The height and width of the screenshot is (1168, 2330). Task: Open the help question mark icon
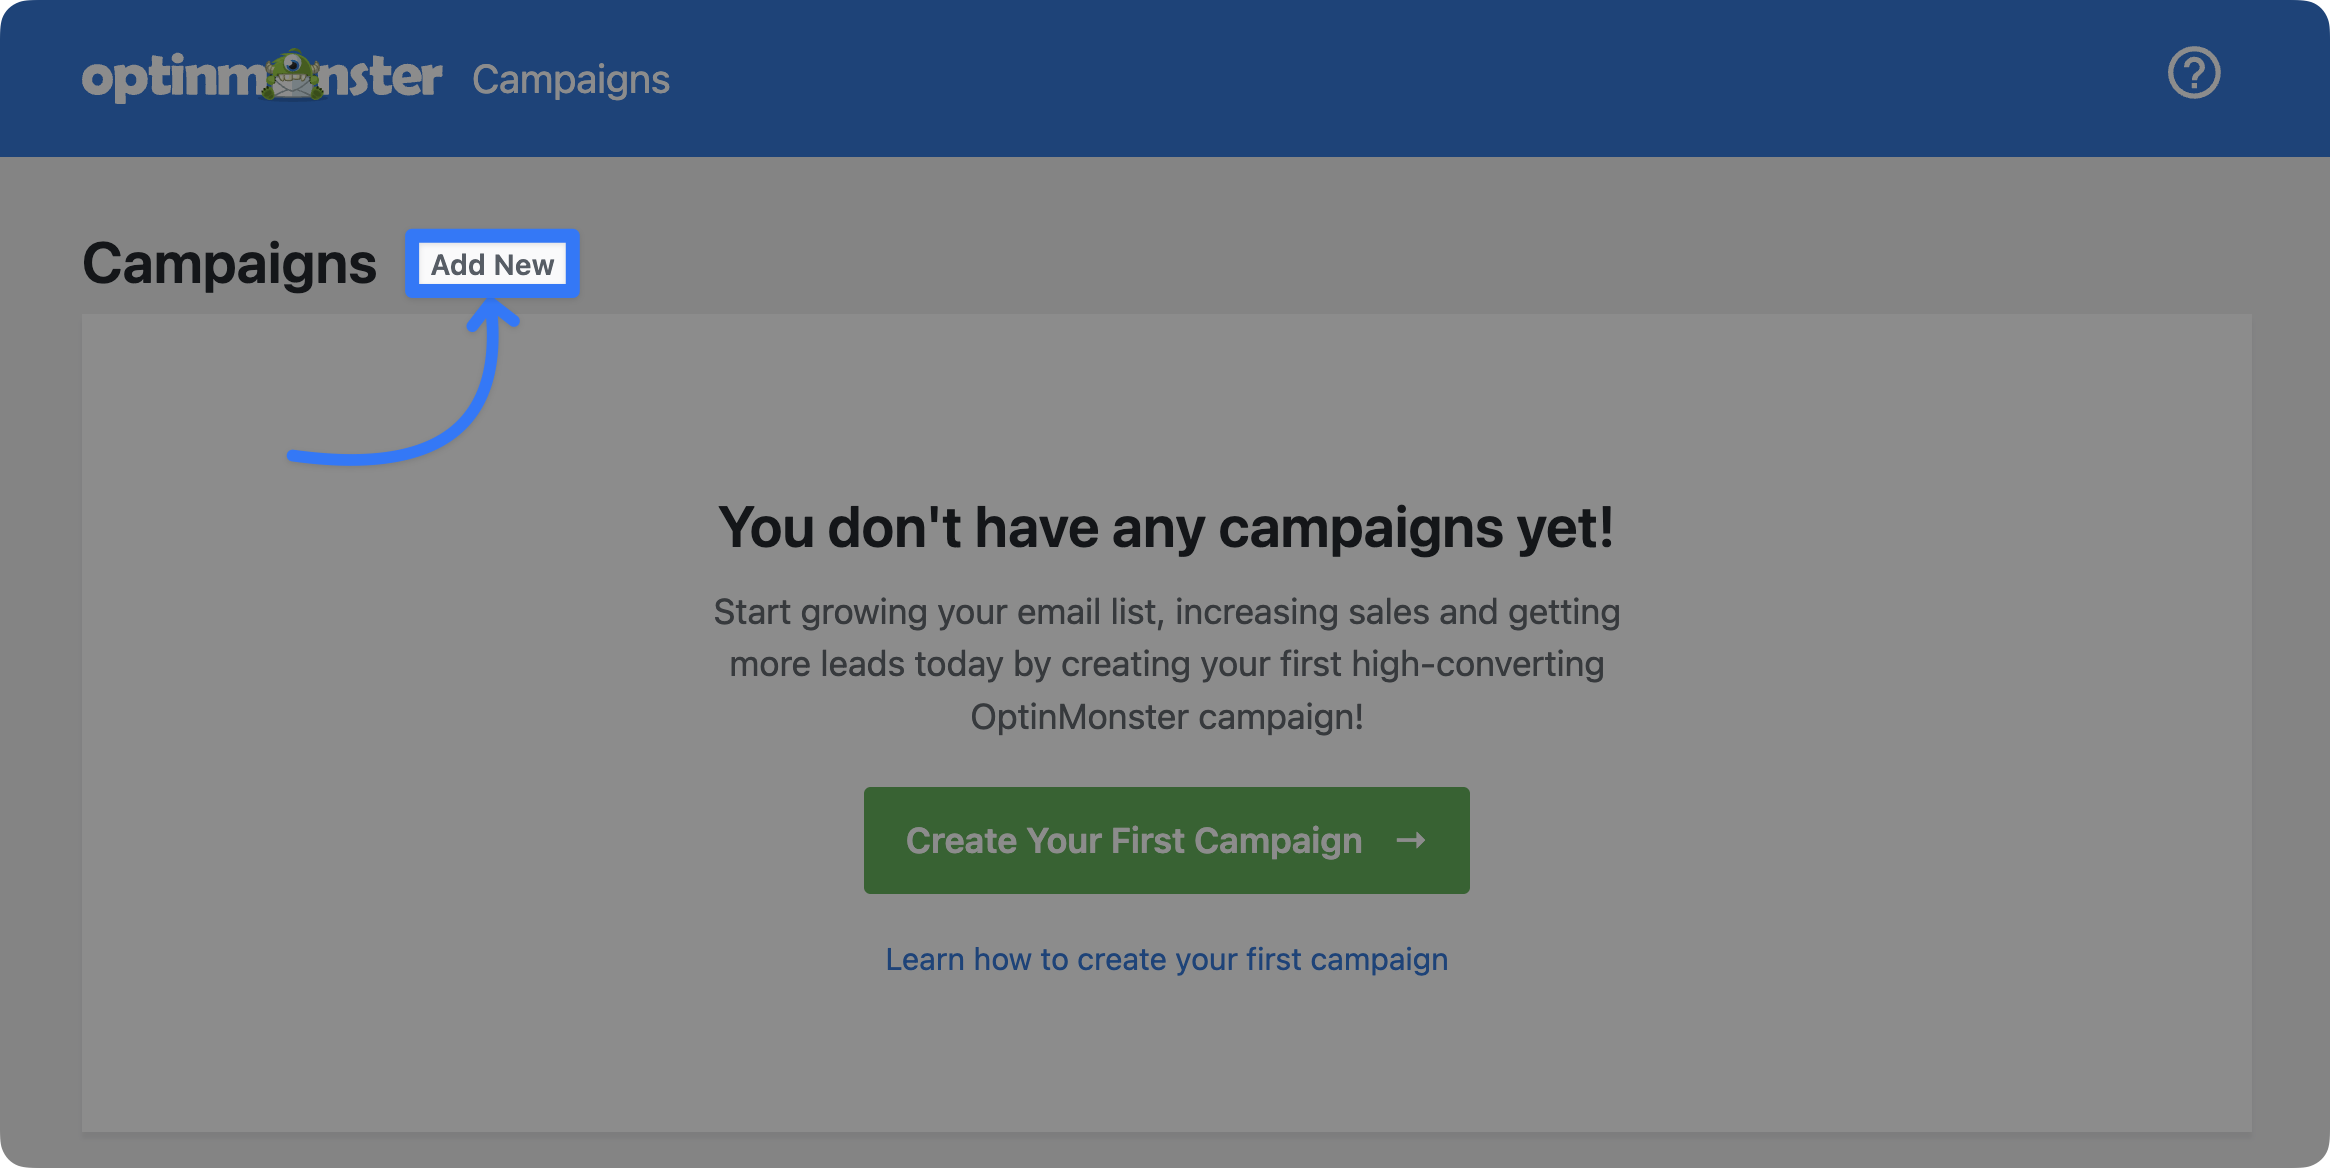[2193, 74]
